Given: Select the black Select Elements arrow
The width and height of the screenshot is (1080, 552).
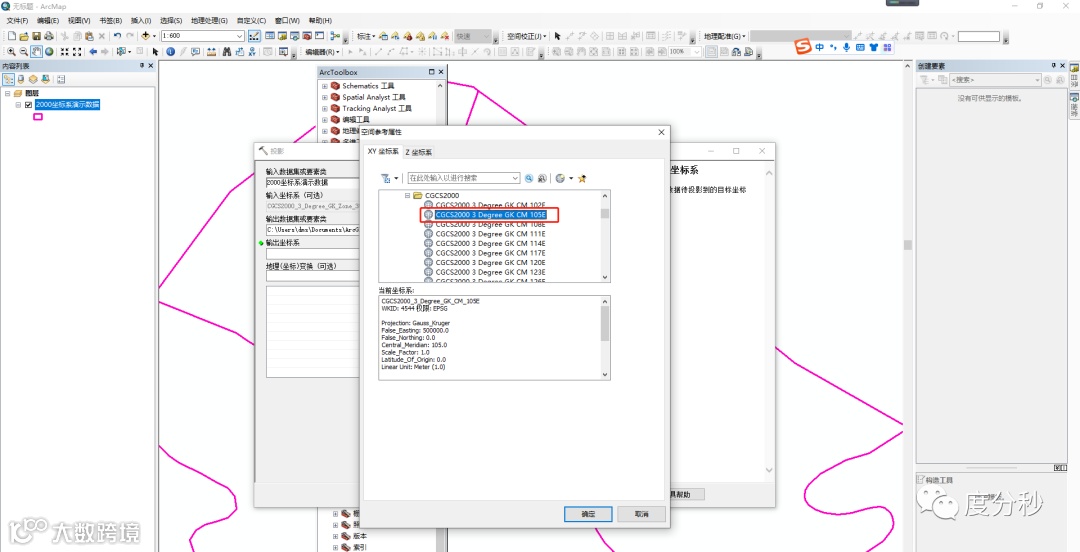Looking at the screenshot, I should (x=155, y=52).
